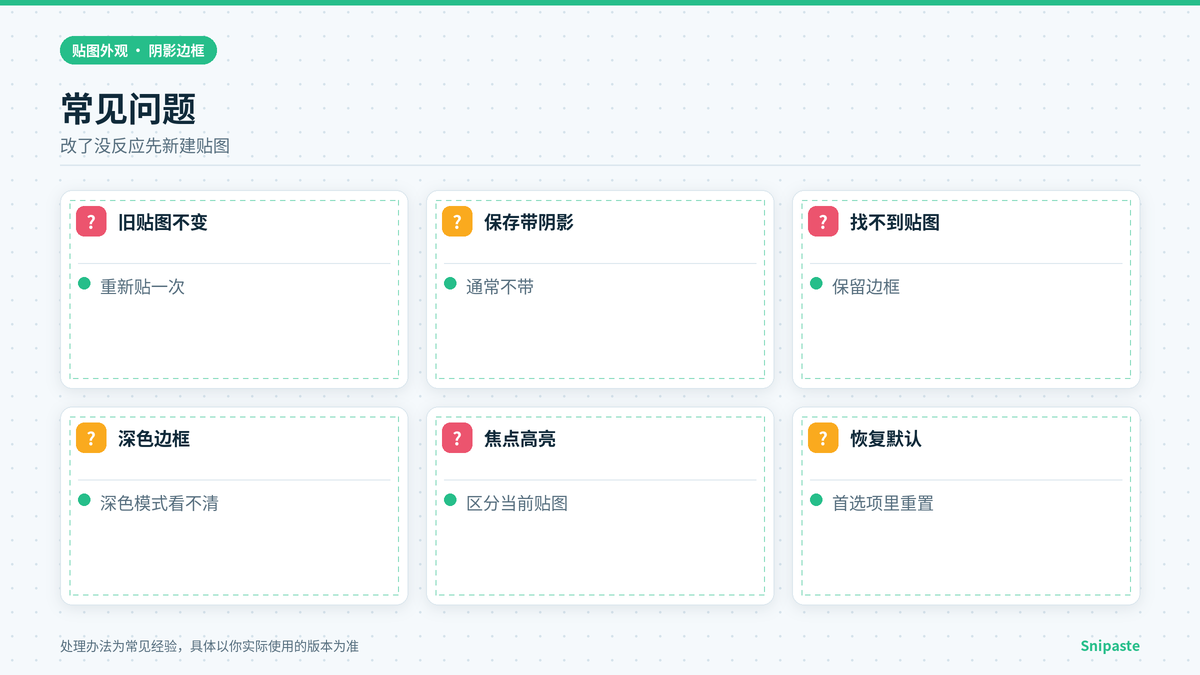1200x675 pixels.
Task: Click the red question icon beside 焦点高亮
Action: [457, 438]
